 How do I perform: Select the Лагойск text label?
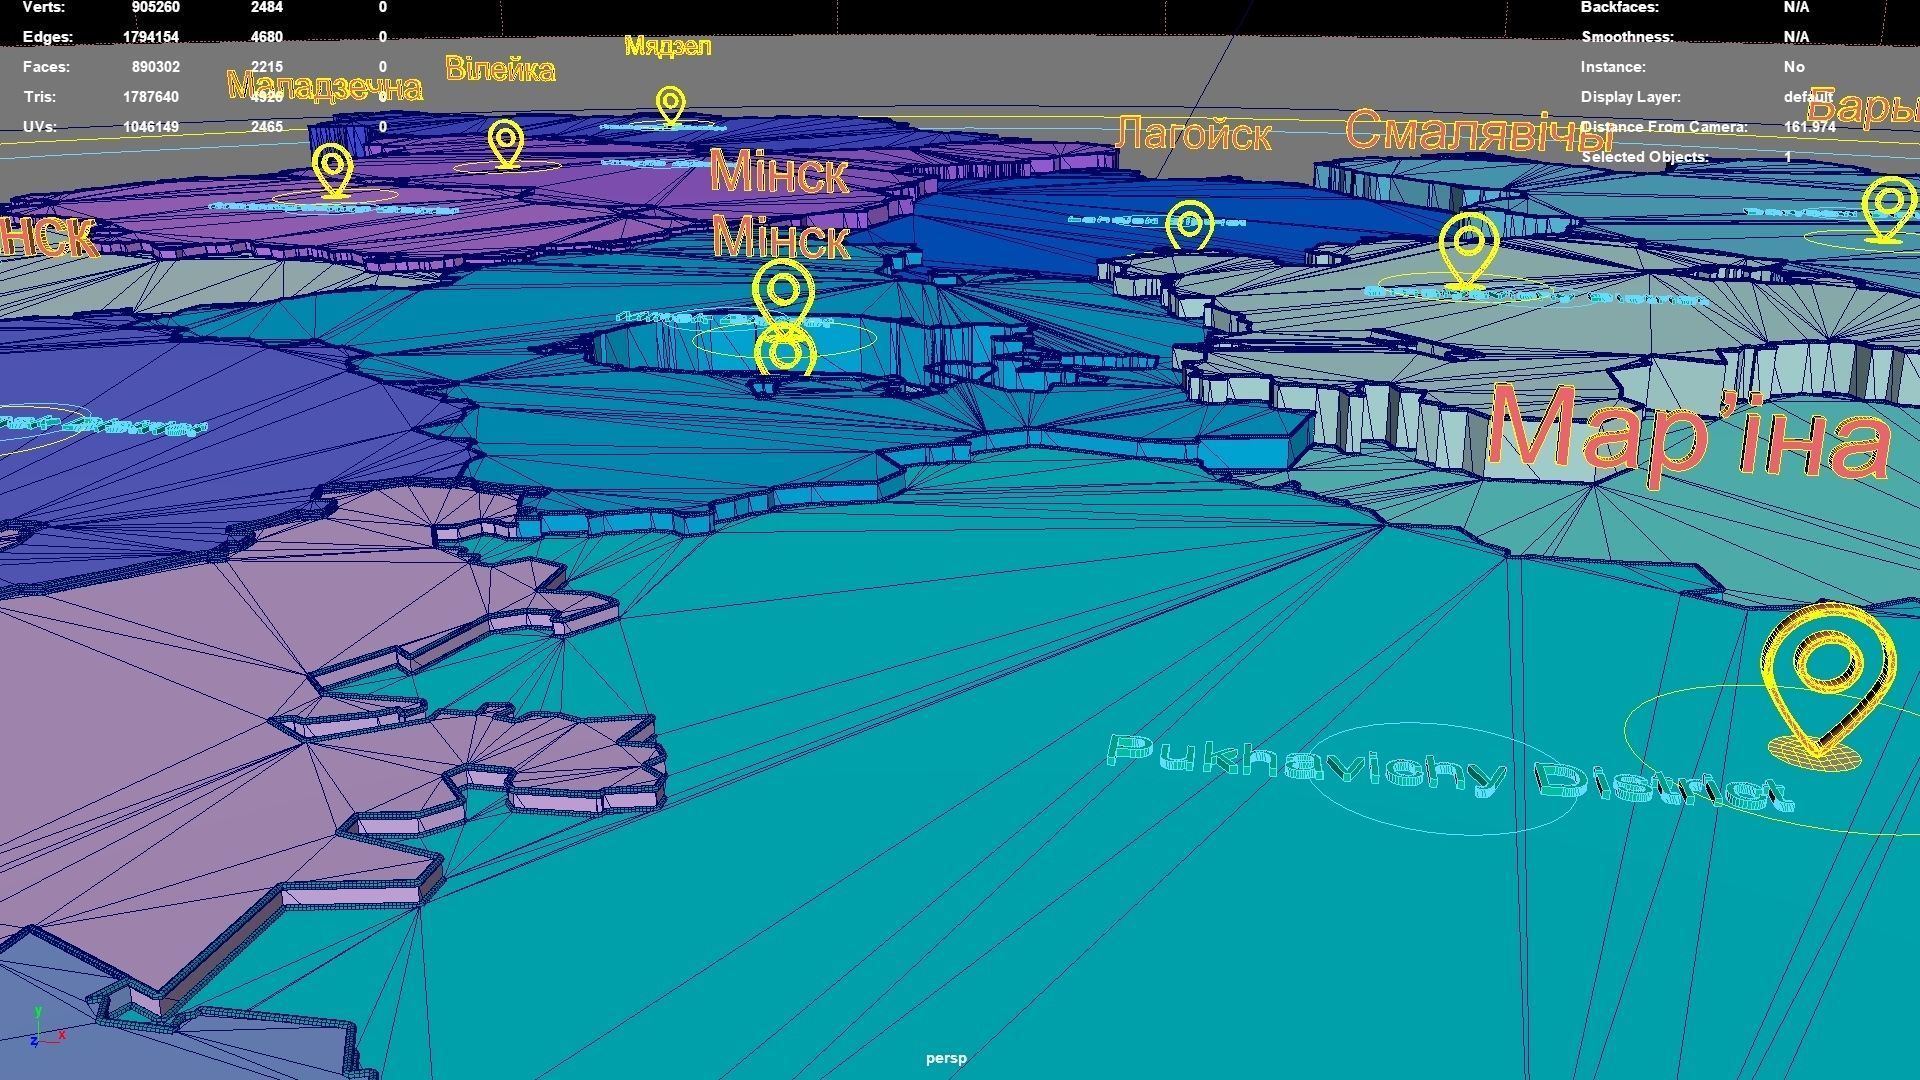[x=1192, y=134]
